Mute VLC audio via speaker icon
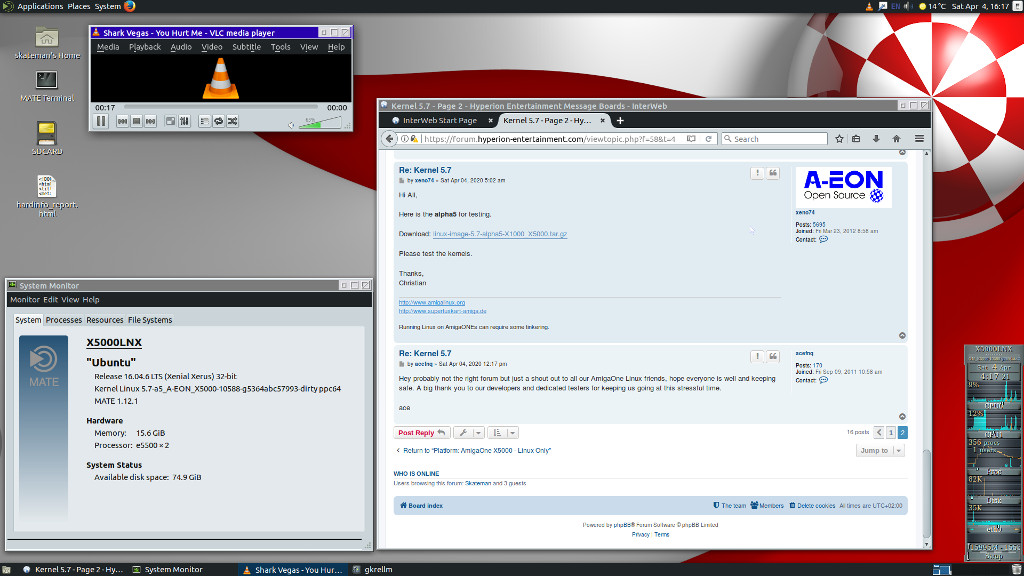The width and height of the screenshot is (1024, 576). [291, 125]
